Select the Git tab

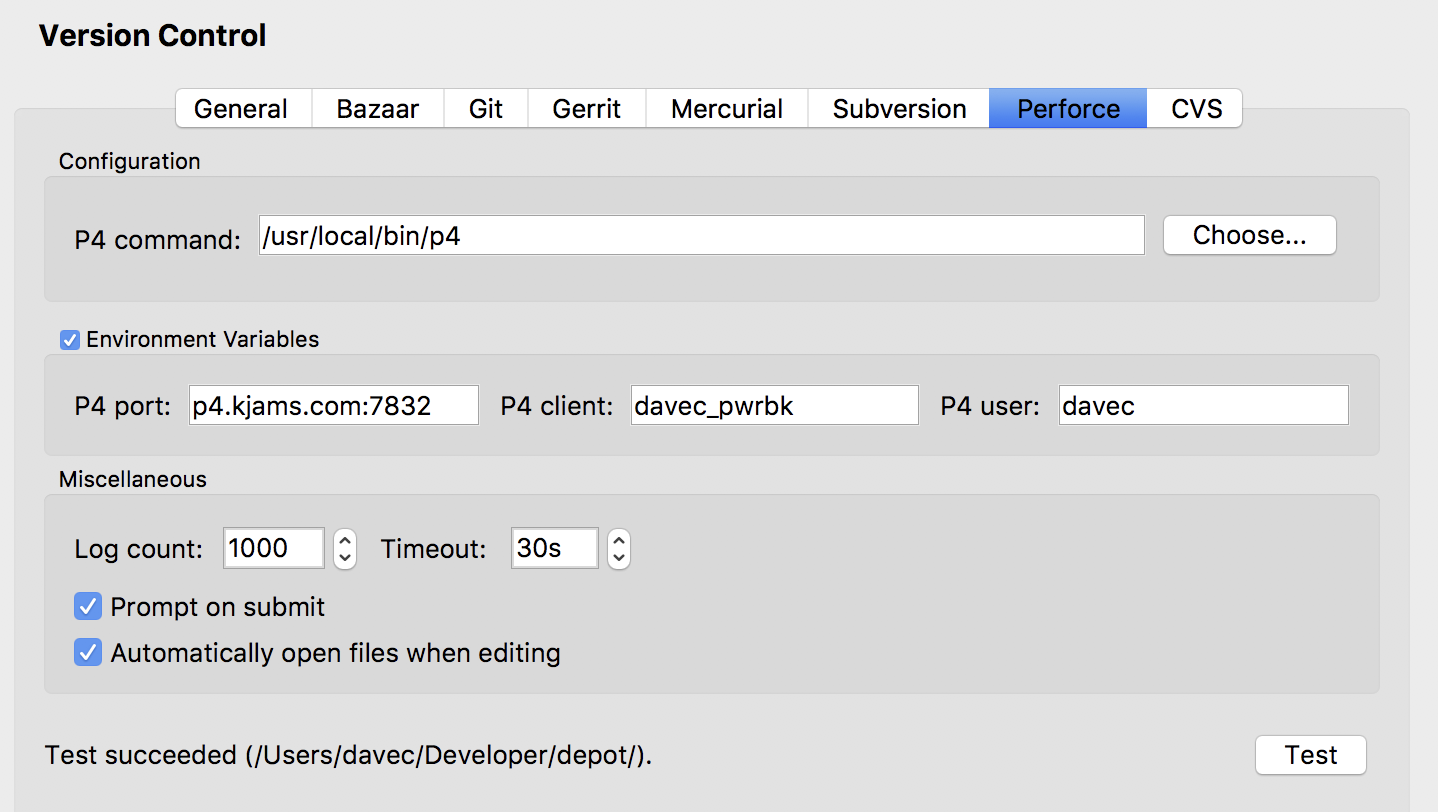(x=485, y=109)
